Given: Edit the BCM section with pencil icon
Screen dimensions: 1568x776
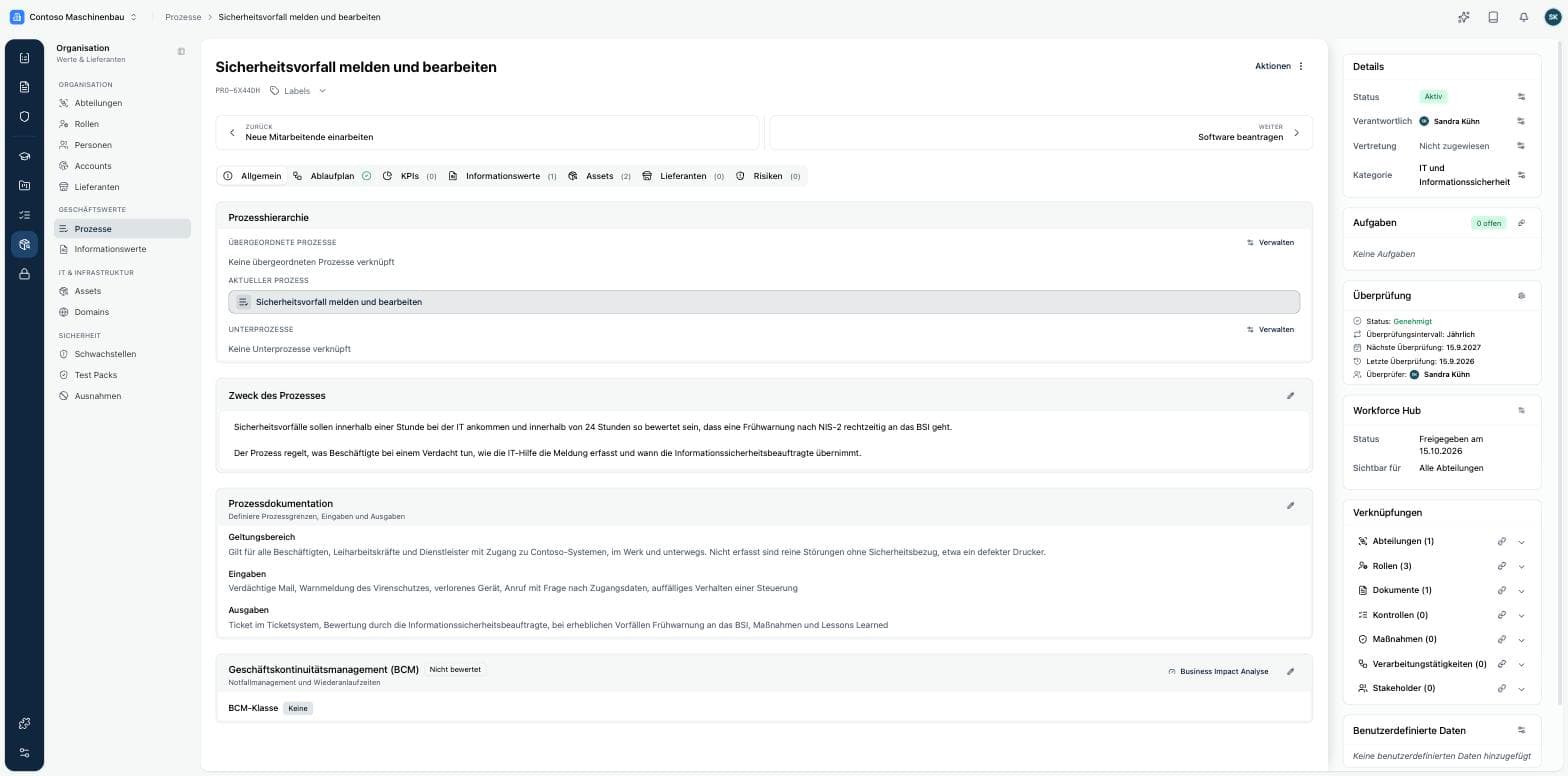Looking at the screenshot, I should [x=1290, y=672].
